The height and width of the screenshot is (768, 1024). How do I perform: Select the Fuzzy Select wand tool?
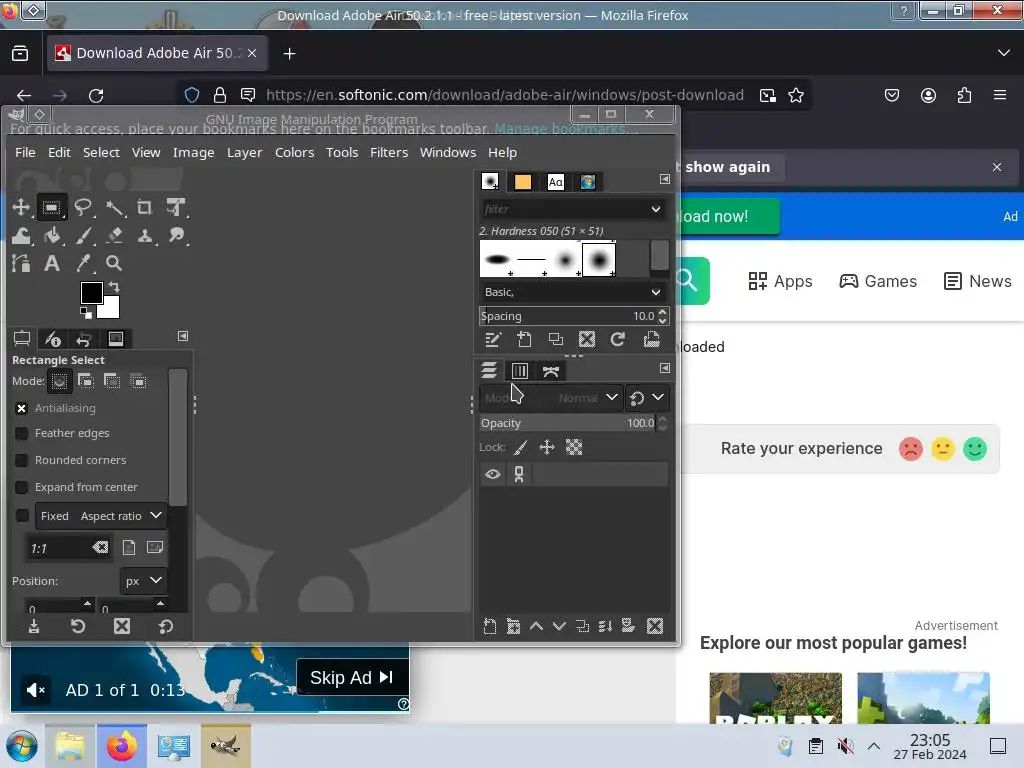114,208
